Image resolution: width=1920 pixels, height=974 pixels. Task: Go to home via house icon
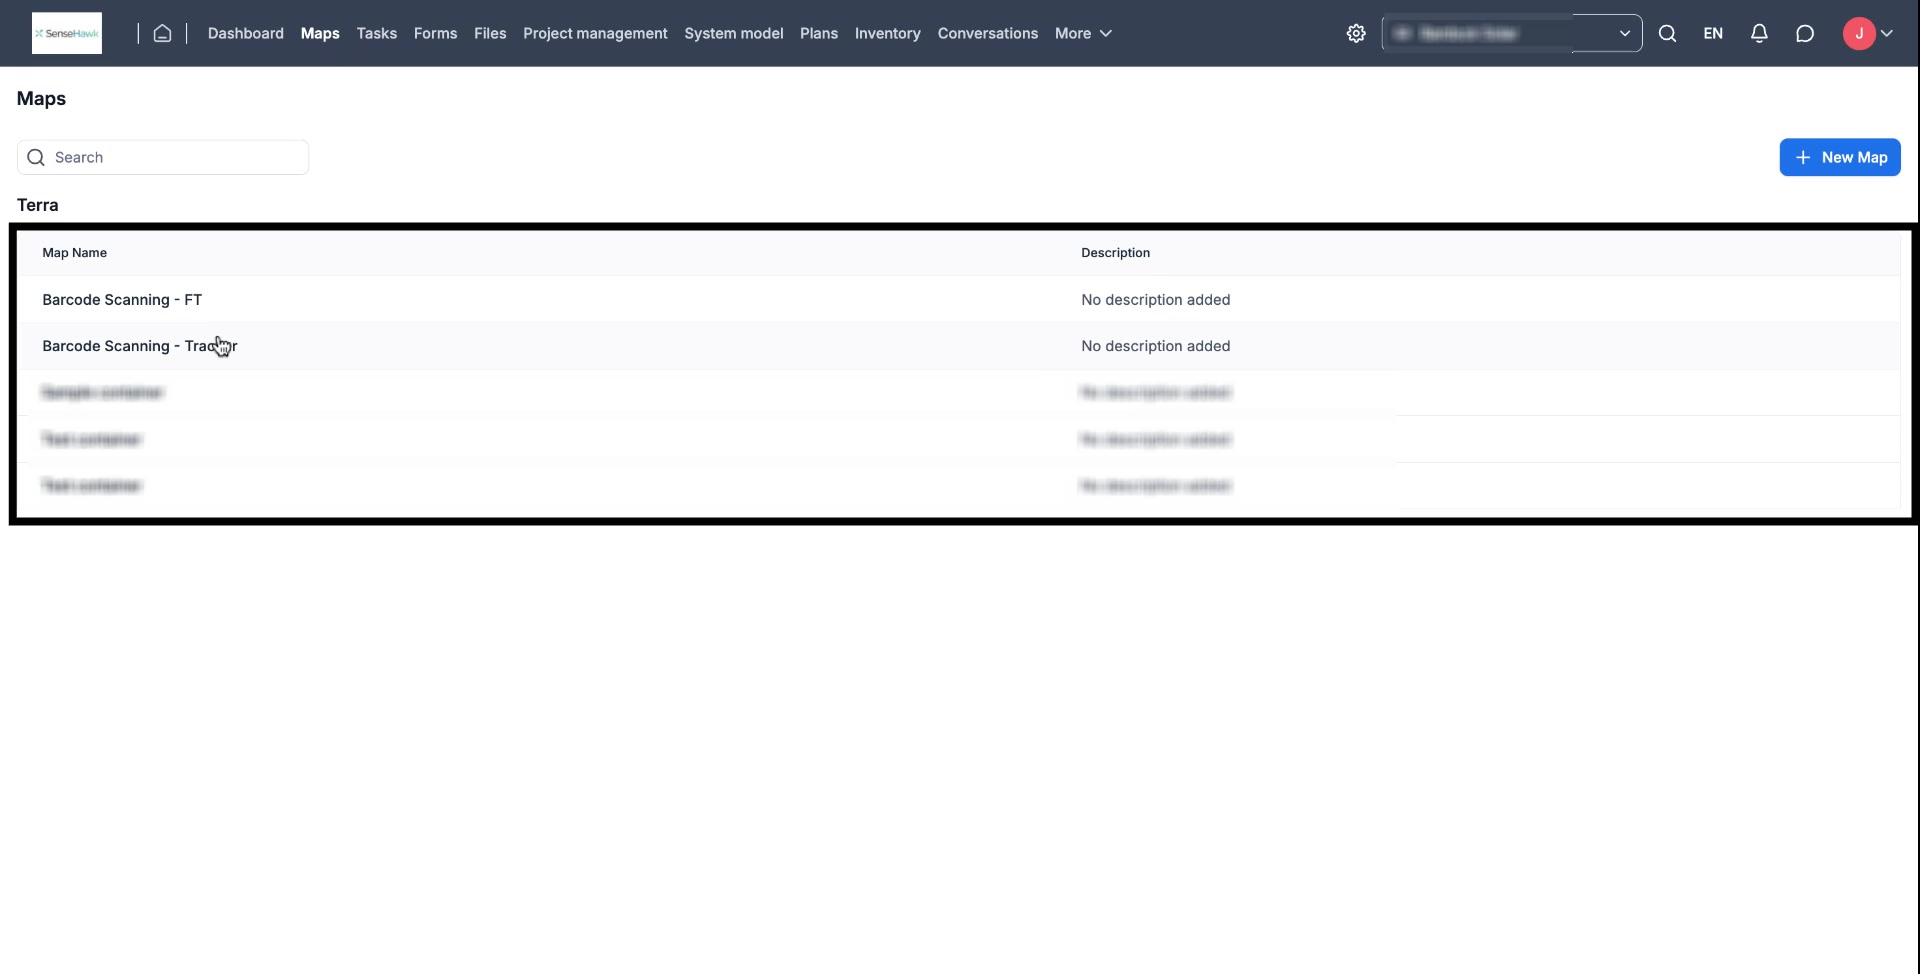pyautogui.click(x=162, y=33)
